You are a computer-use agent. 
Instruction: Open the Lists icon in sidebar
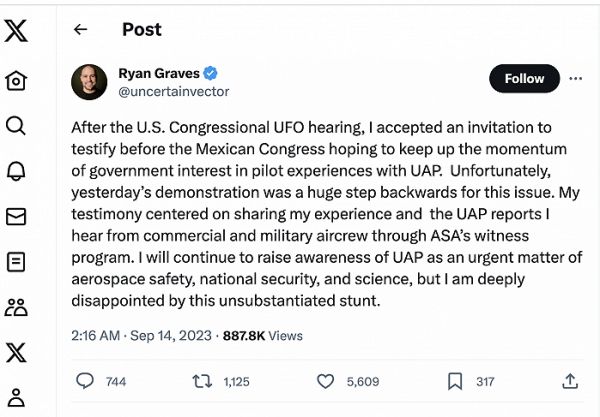point(16,262)
